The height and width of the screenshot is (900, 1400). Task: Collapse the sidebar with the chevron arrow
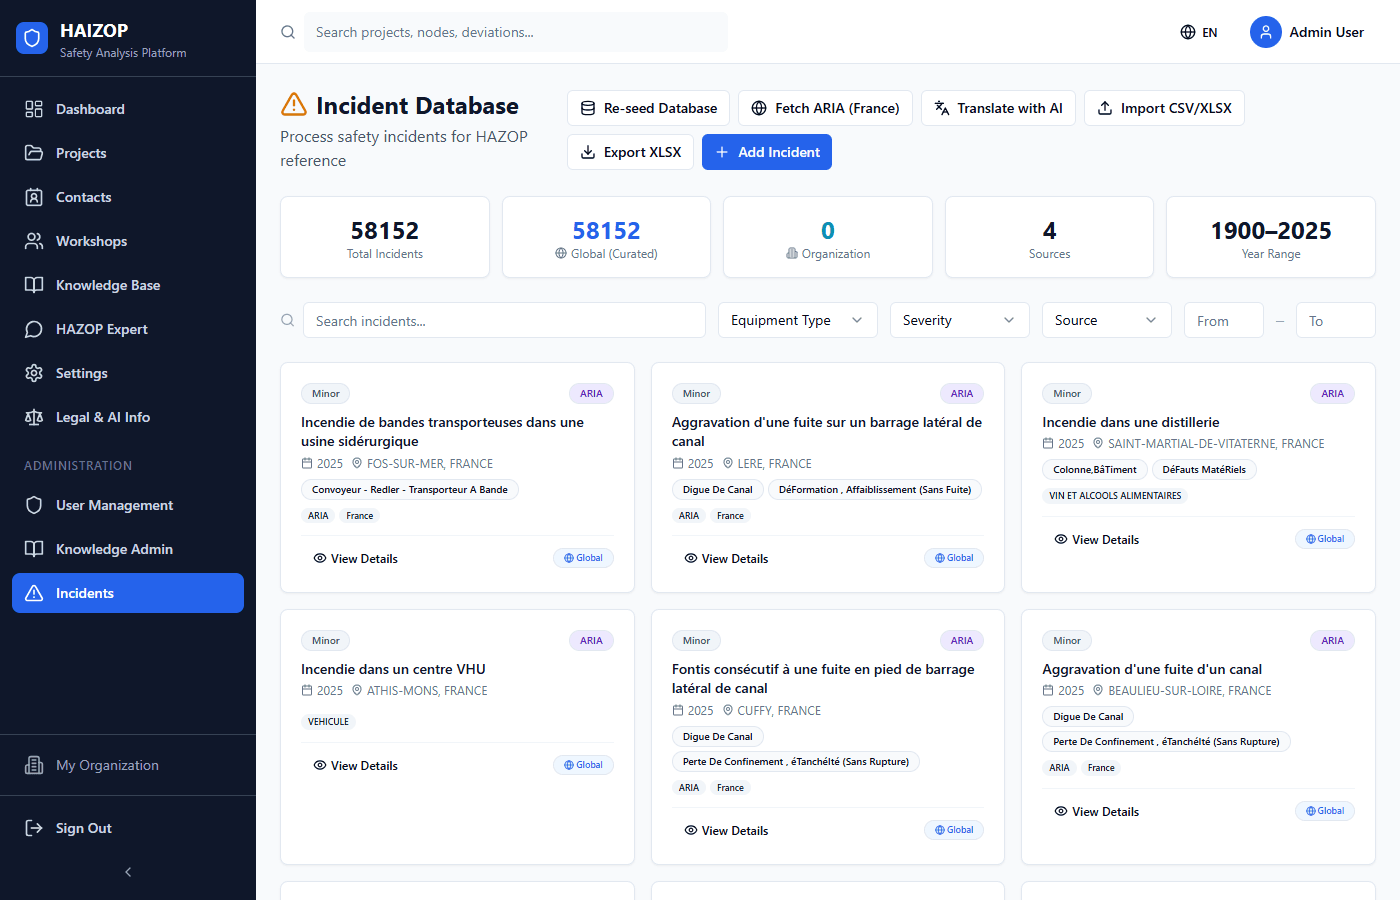[x=128, y=872]
